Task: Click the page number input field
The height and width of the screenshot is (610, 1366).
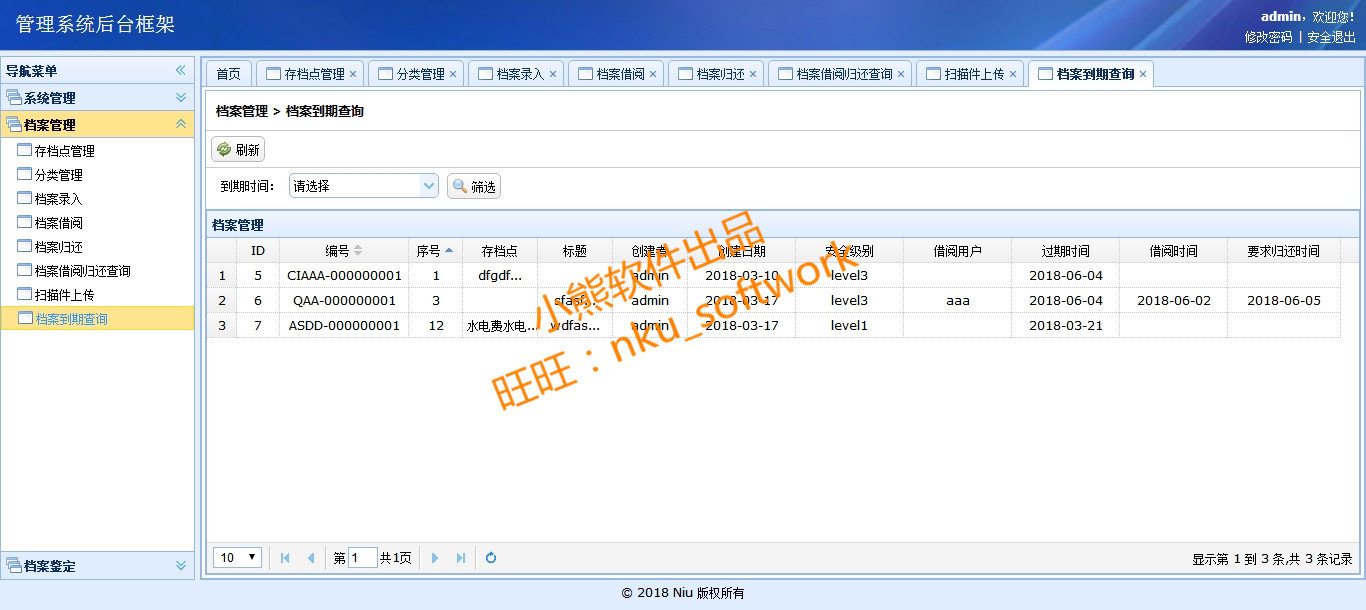Action: (362, 558)
